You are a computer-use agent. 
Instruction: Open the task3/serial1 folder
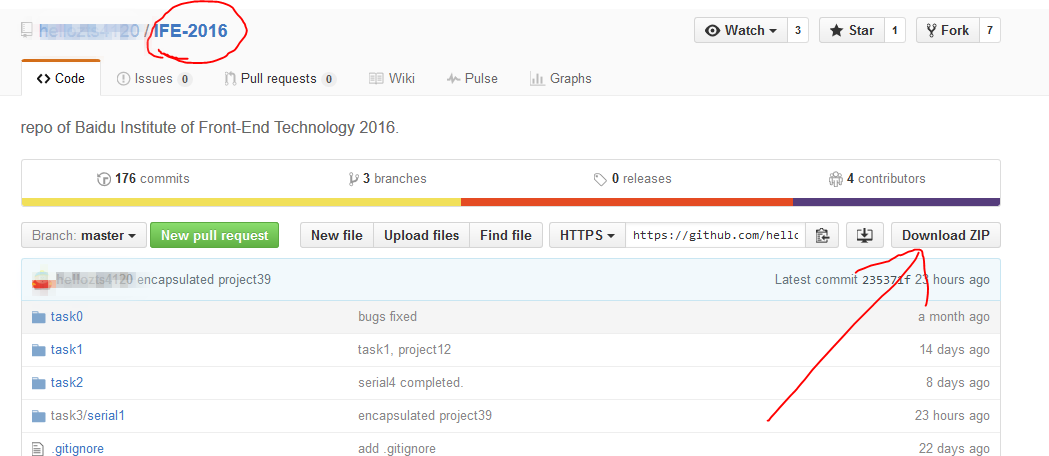(x=88, y=416)
